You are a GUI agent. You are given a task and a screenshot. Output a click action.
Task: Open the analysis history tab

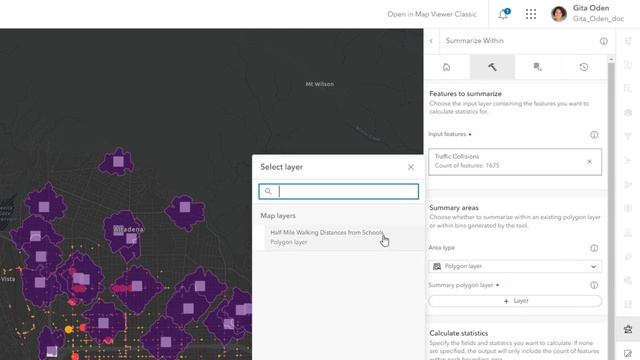[x=584, y=67]
